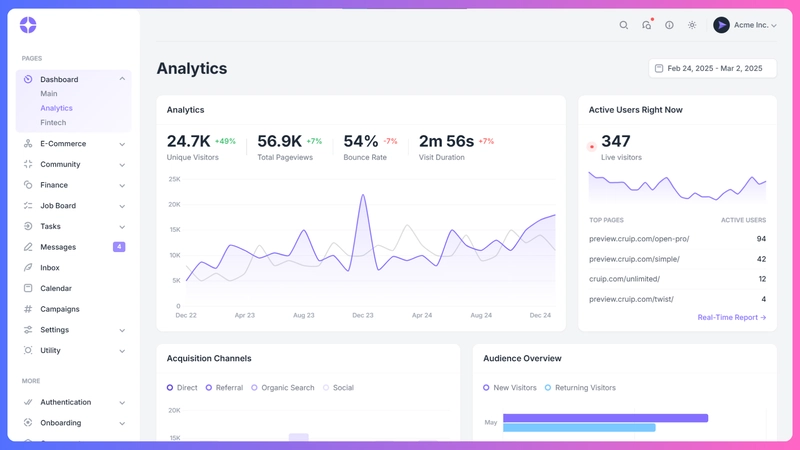Collapse the Dashboard sidebar section

pyautogui.click(x=122, y=79)
